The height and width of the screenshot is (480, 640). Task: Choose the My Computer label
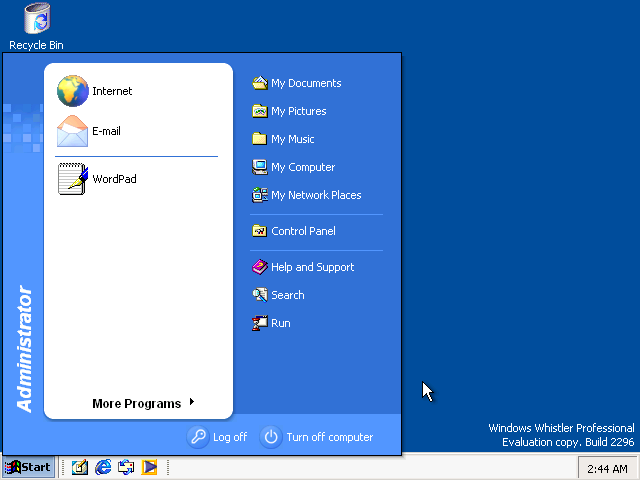303,167
